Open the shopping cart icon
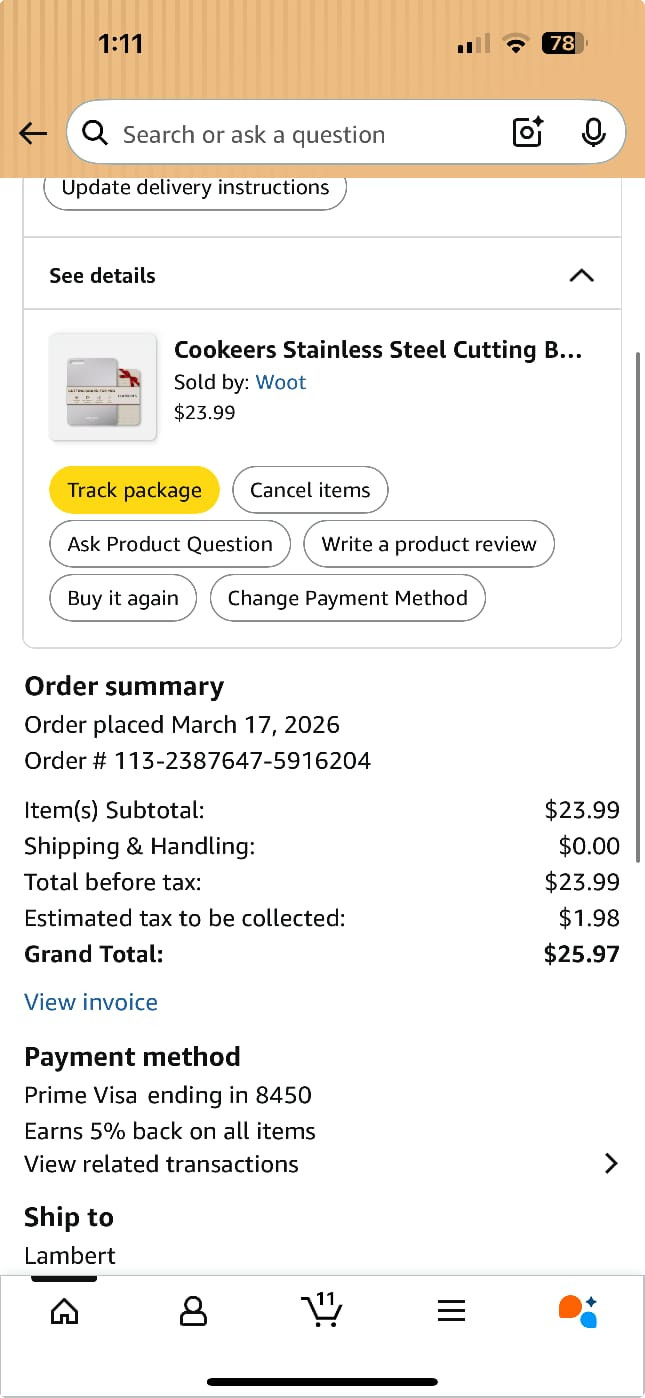 tap(322, 1310)
